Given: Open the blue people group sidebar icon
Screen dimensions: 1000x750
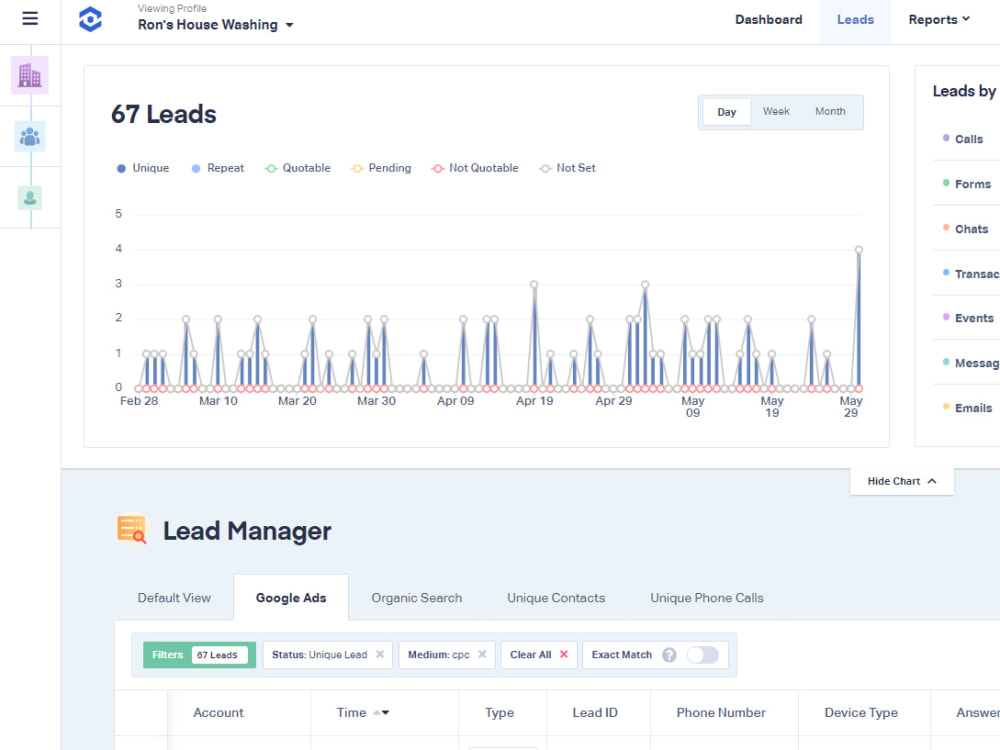Looking at the screenshot, I should click(30, 136).
